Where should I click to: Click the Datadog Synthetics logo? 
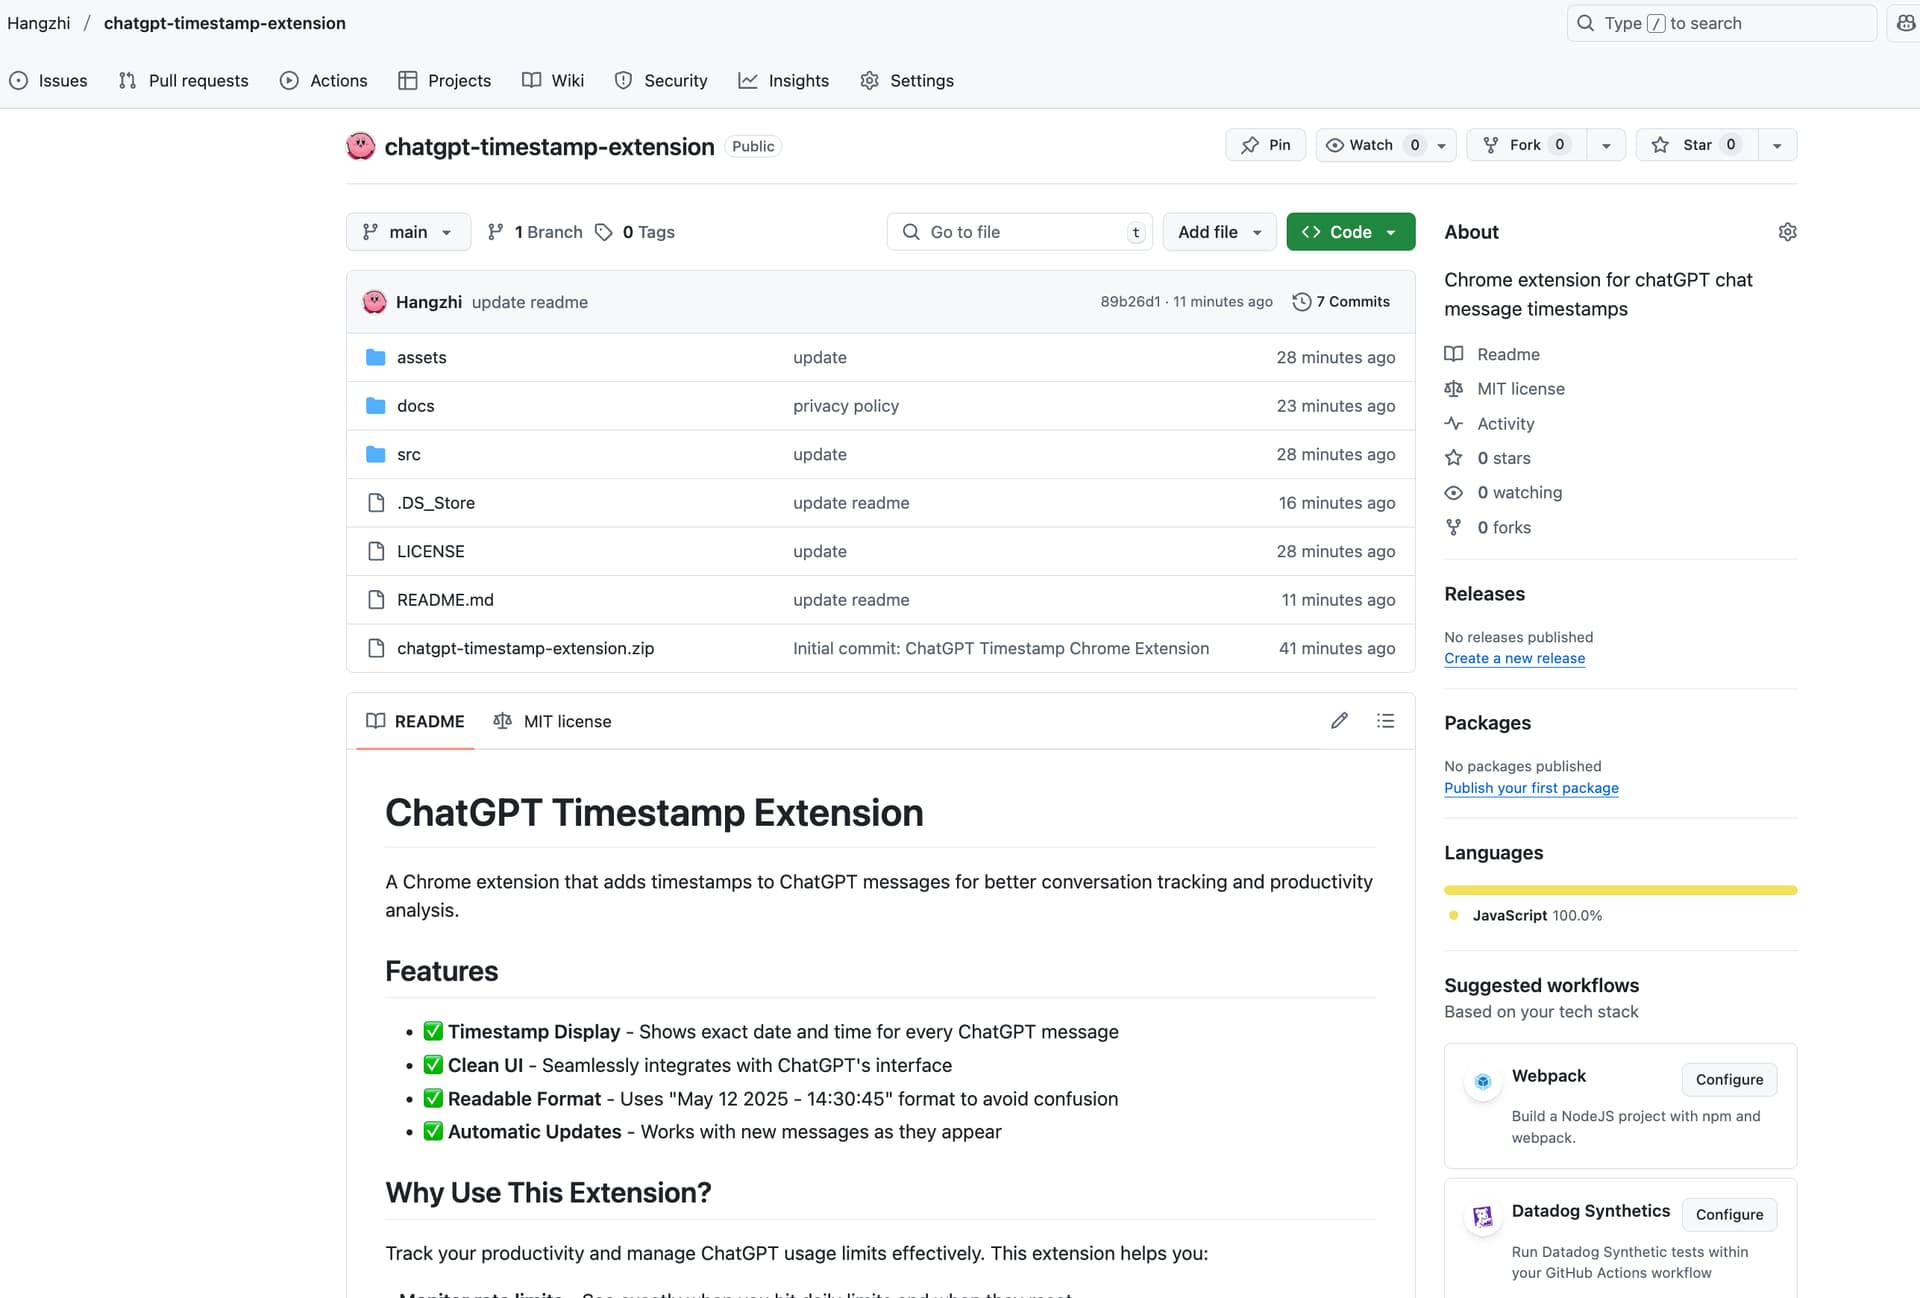(x=1483, y=1216)
